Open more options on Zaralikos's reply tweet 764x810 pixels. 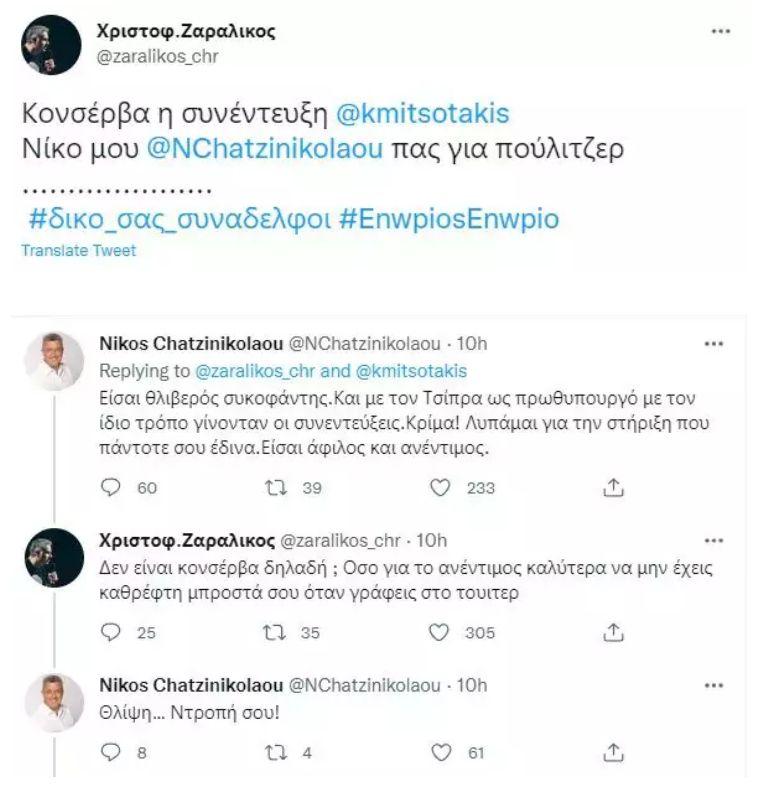point(714,541)
